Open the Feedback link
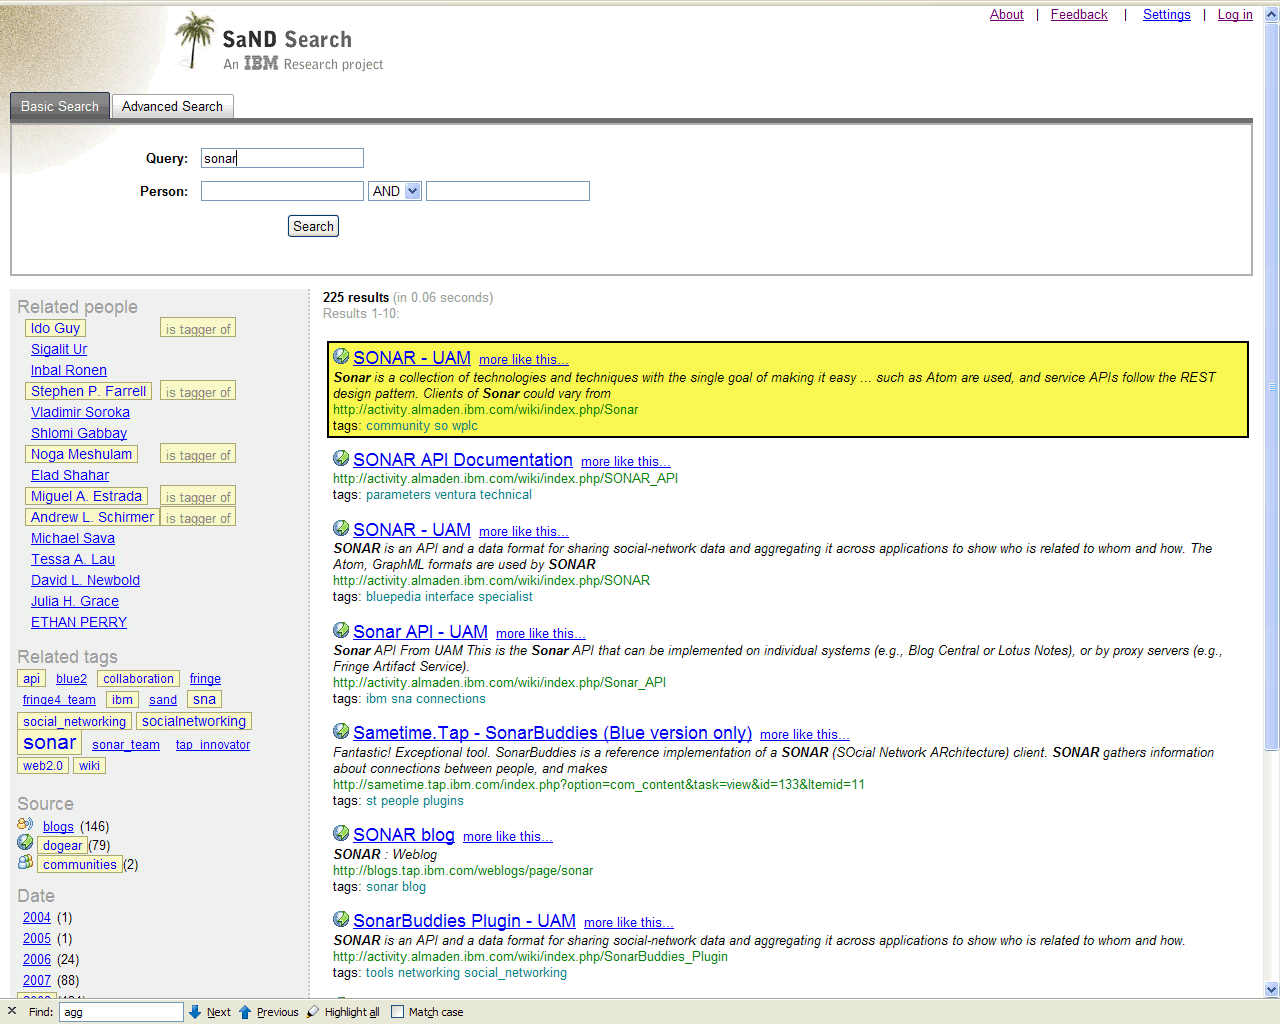The image size is (1280, 1024). (1079, 15)
